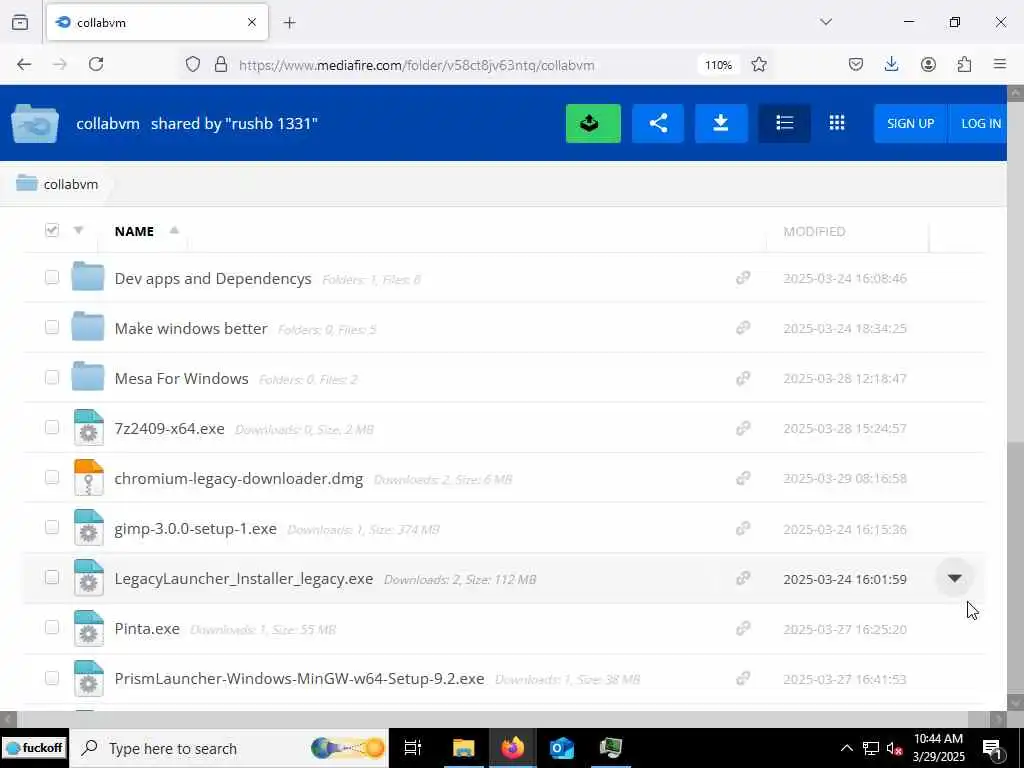Image resolution: width=1024 pixels, height=768 pixels.
Task: Check the LegacyLauncher_Installer_legacy.exe checkbox
Action: click(x=52, y=577)
